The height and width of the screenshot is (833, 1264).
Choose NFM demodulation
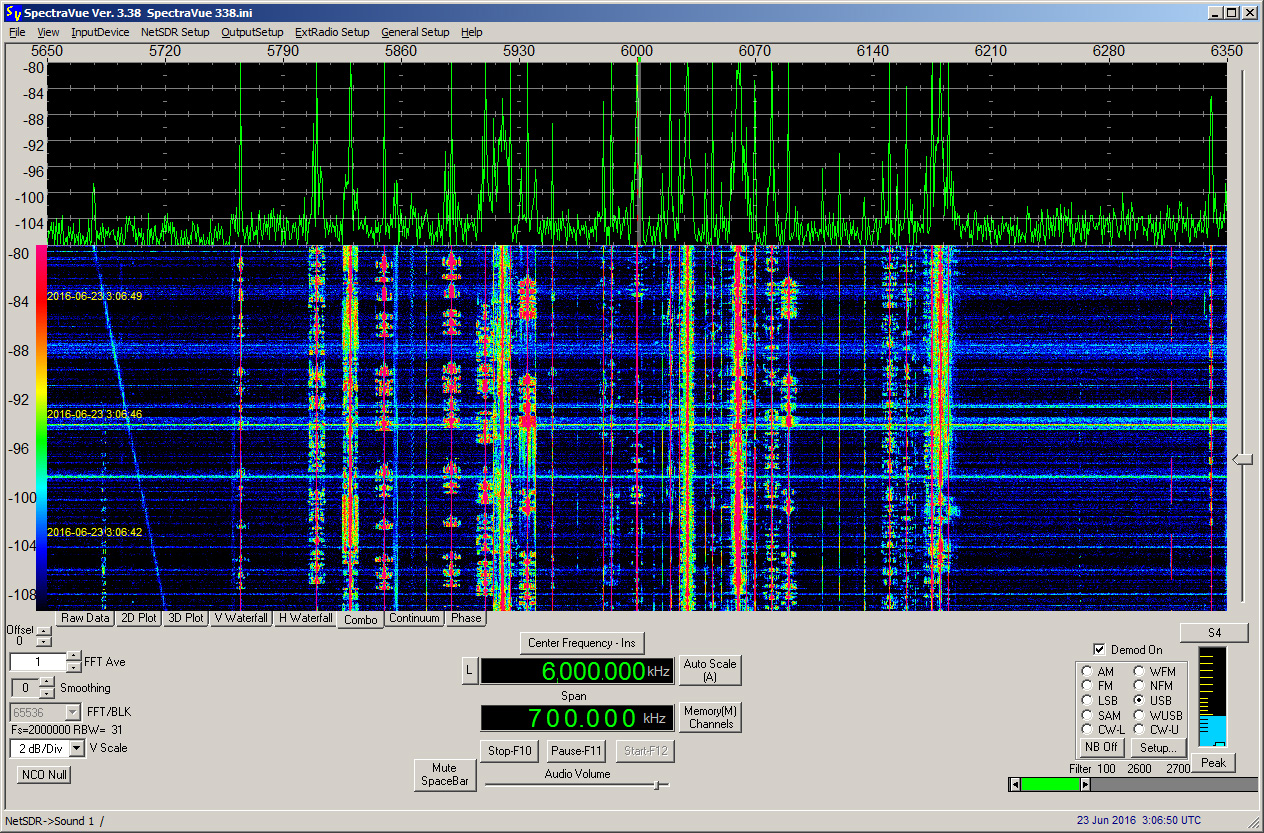tap(1139, 686)
